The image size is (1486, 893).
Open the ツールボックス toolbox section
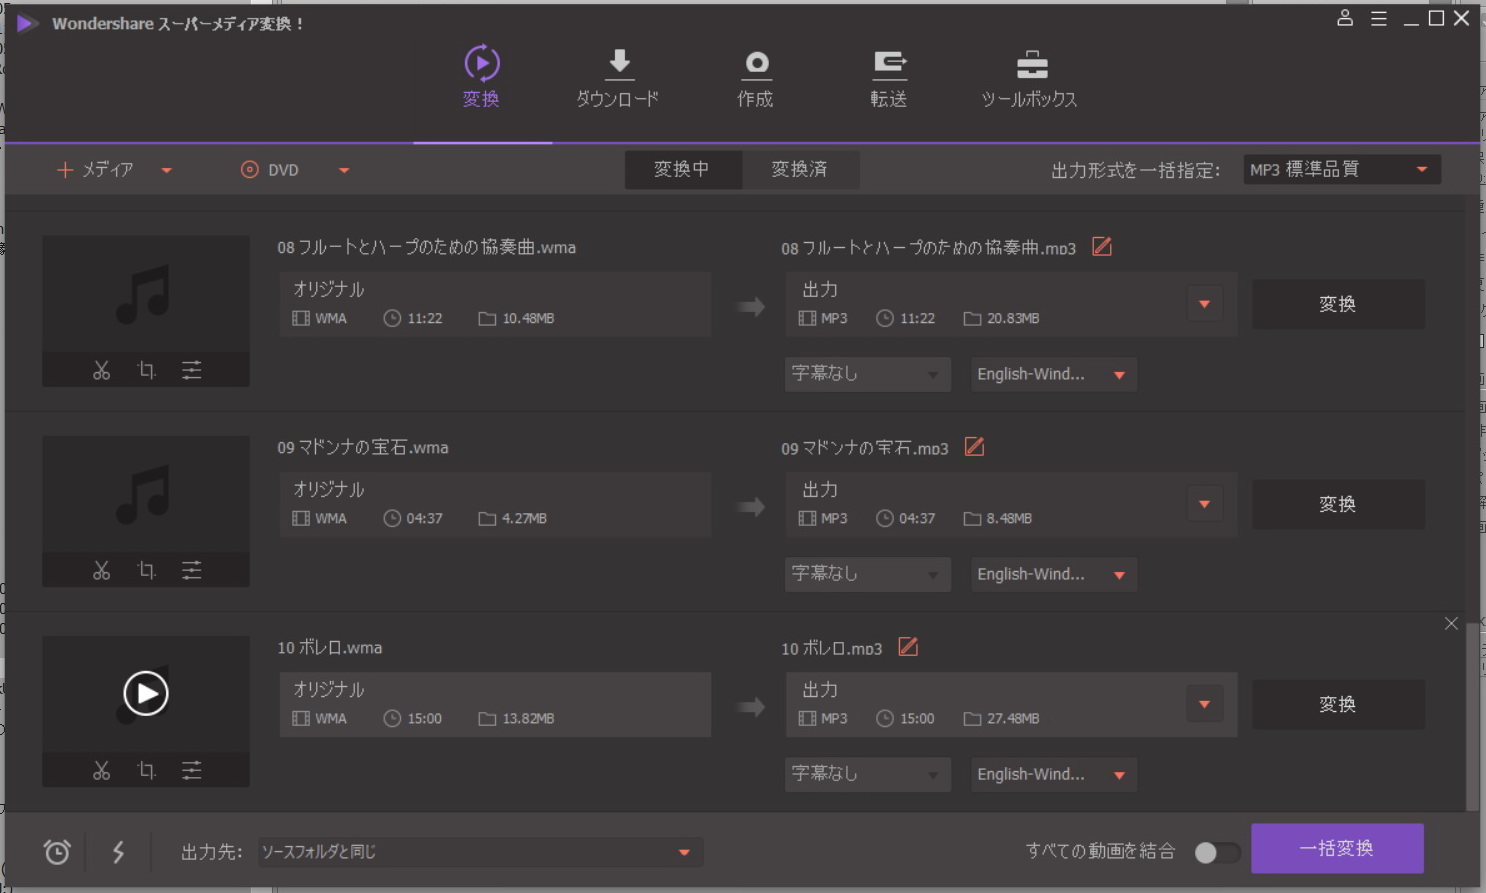click(1030, 78)
